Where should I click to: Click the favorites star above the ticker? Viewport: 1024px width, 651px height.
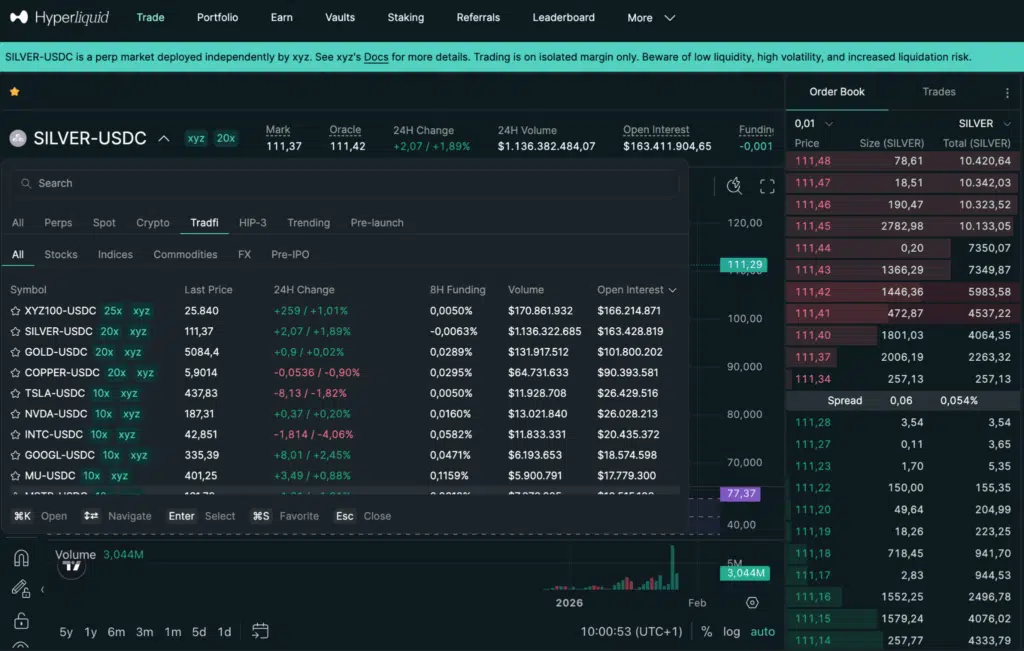(14, 92)
